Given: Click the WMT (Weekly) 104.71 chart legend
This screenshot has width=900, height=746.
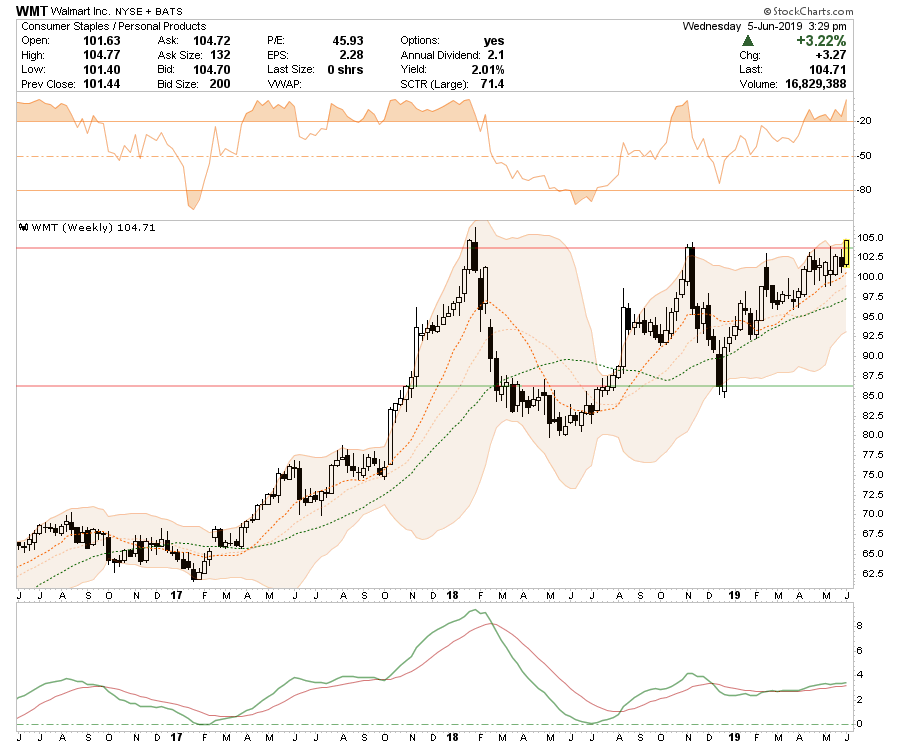Looking at the screenshot, I should point(93,227).
